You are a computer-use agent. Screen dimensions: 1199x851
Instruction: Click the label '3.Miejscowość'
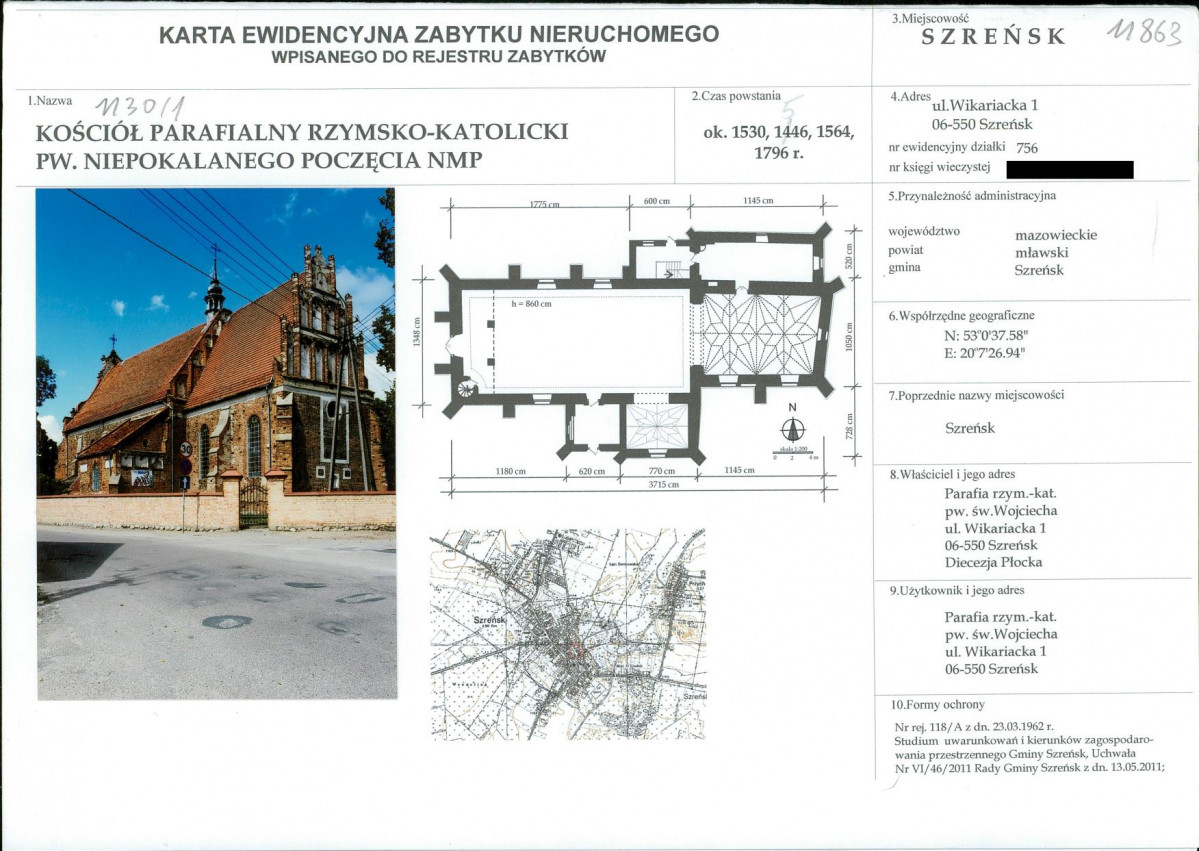[x=931, y=18]
